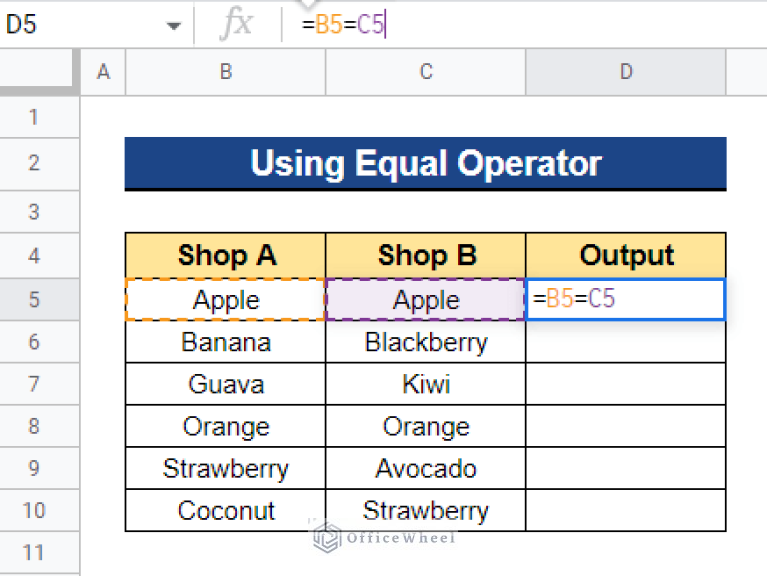Select row 6 header
Image resolution: width=767 pixels, height=576 pixels.
(x=39, y=342)
